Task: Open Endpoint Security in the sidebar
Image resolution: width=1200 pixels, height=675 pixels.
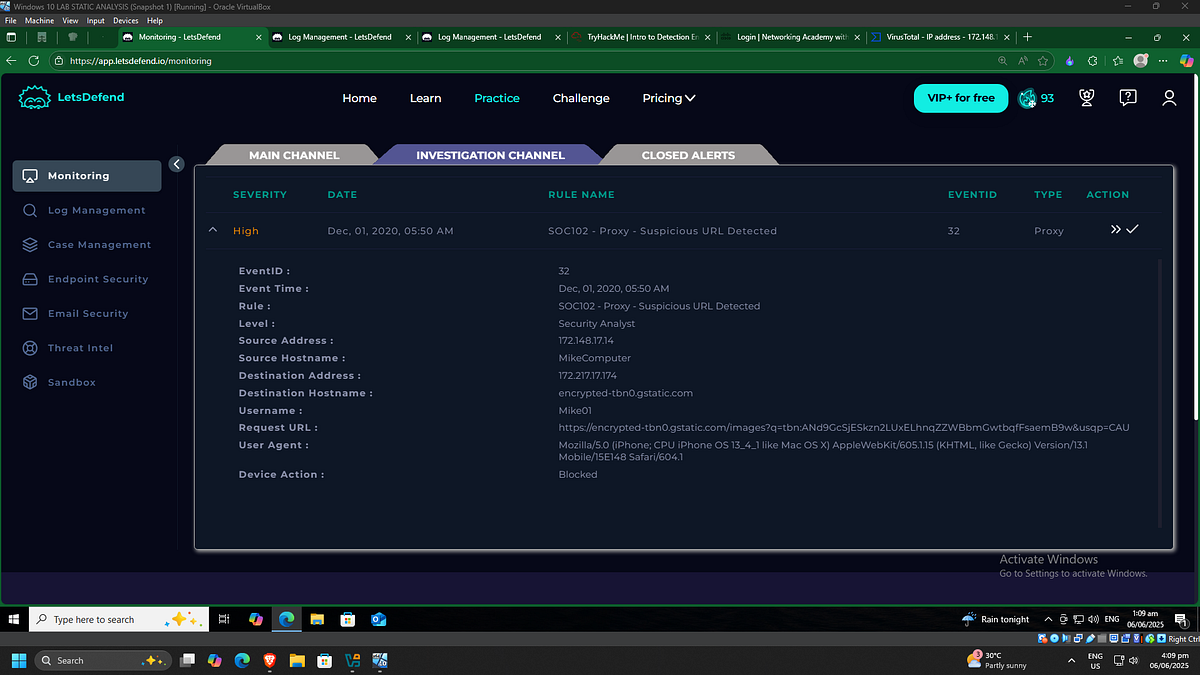Action: tap(87, 279)
